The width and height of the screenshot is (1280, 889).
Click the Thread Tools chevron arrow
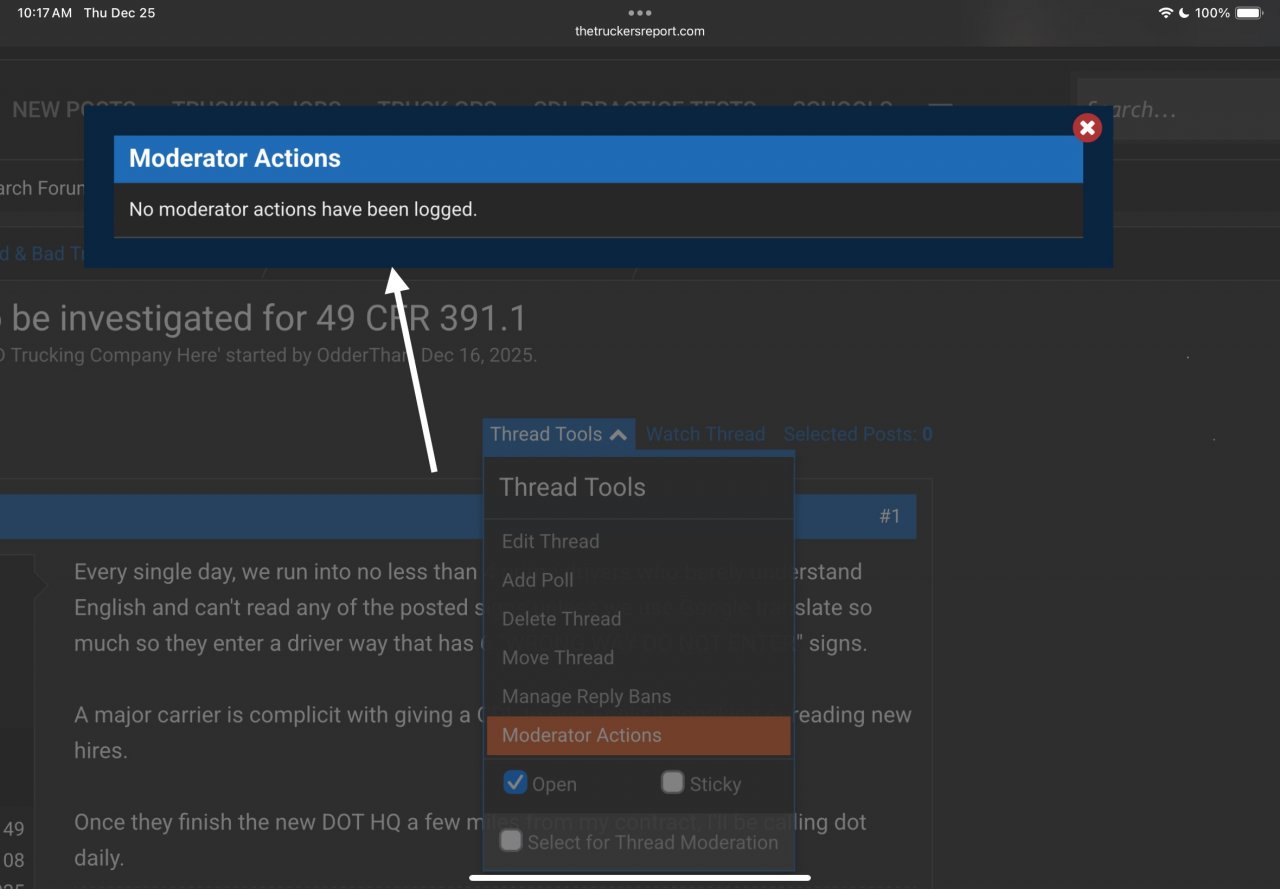pos(618,435)
